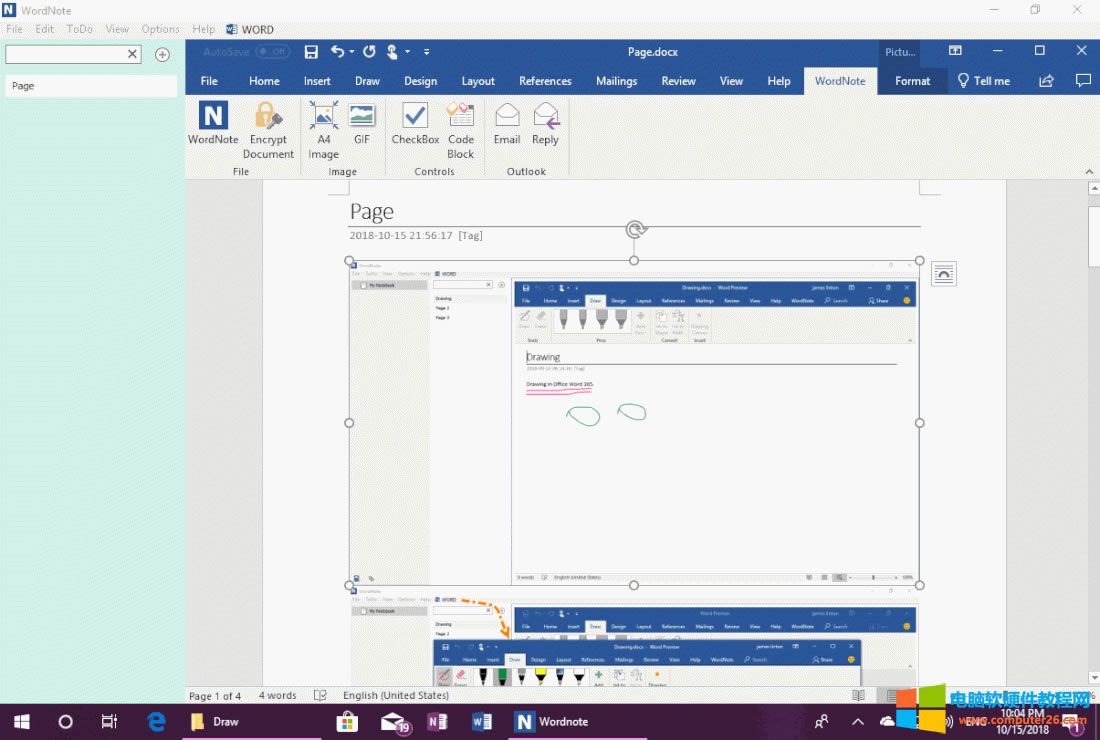The image size is (1100, 740).
Task: Toggle the AutoSave switch
Action: click(272, 51)
